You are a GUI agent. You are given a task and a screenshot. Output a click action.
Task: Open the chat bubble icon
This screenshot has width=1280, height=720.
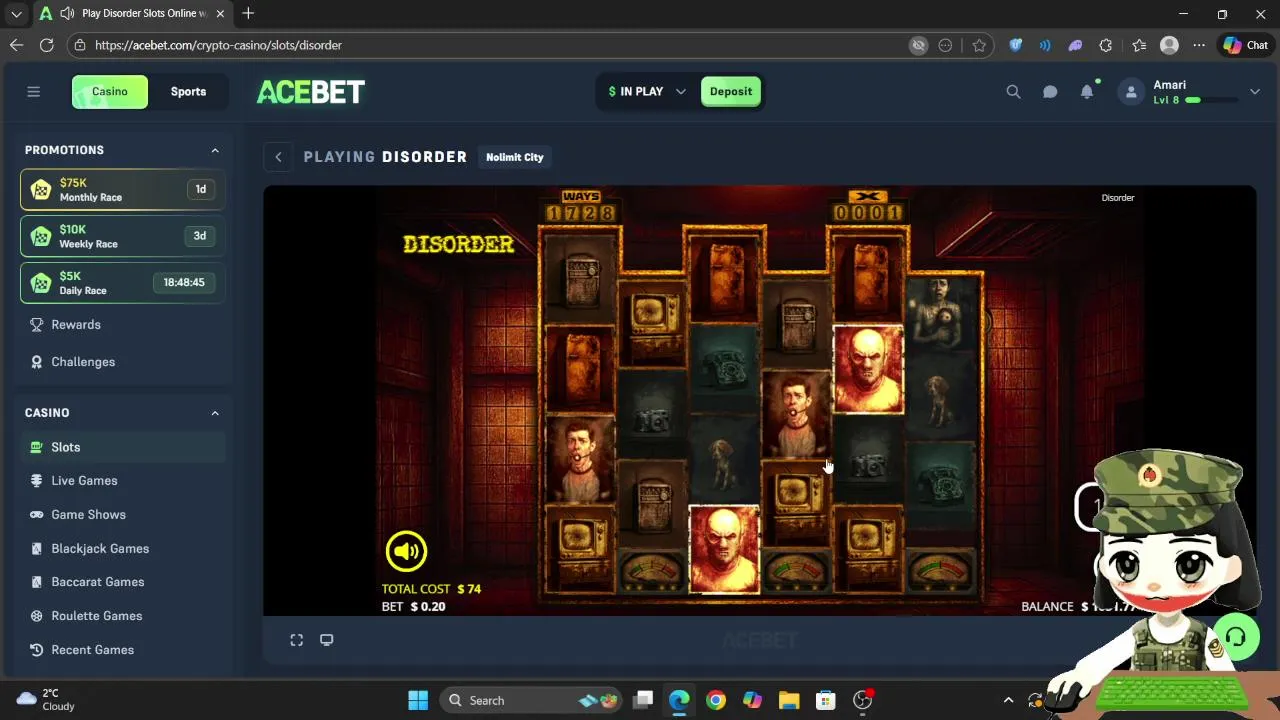pyautogui.click(x=1050, y=92)
